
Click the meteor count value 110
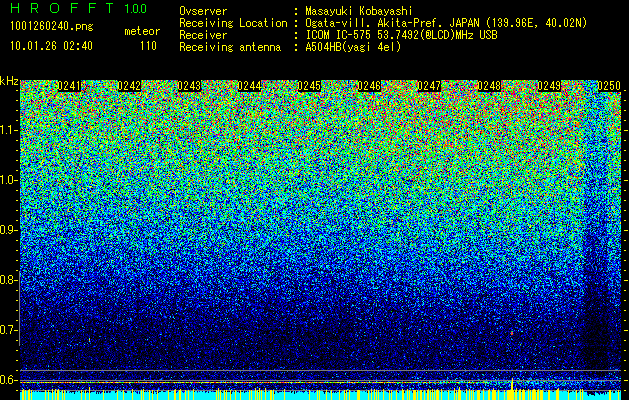pos(148,46)
